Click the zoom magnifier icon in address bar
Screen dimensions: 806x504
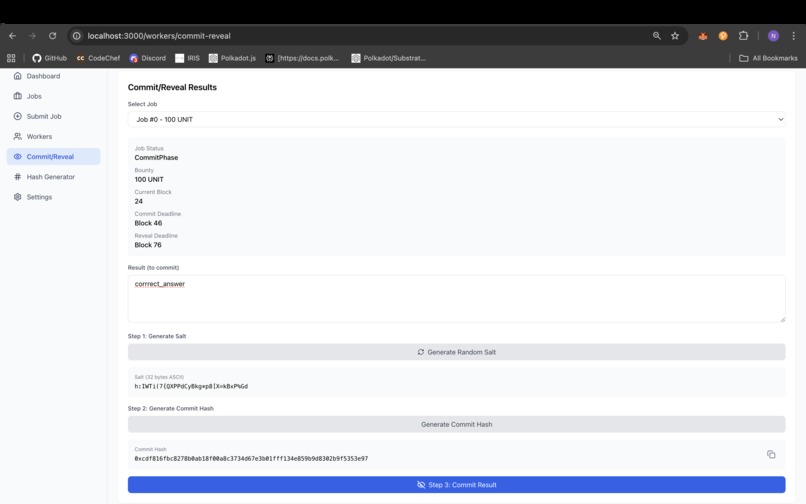coord(656,36)
